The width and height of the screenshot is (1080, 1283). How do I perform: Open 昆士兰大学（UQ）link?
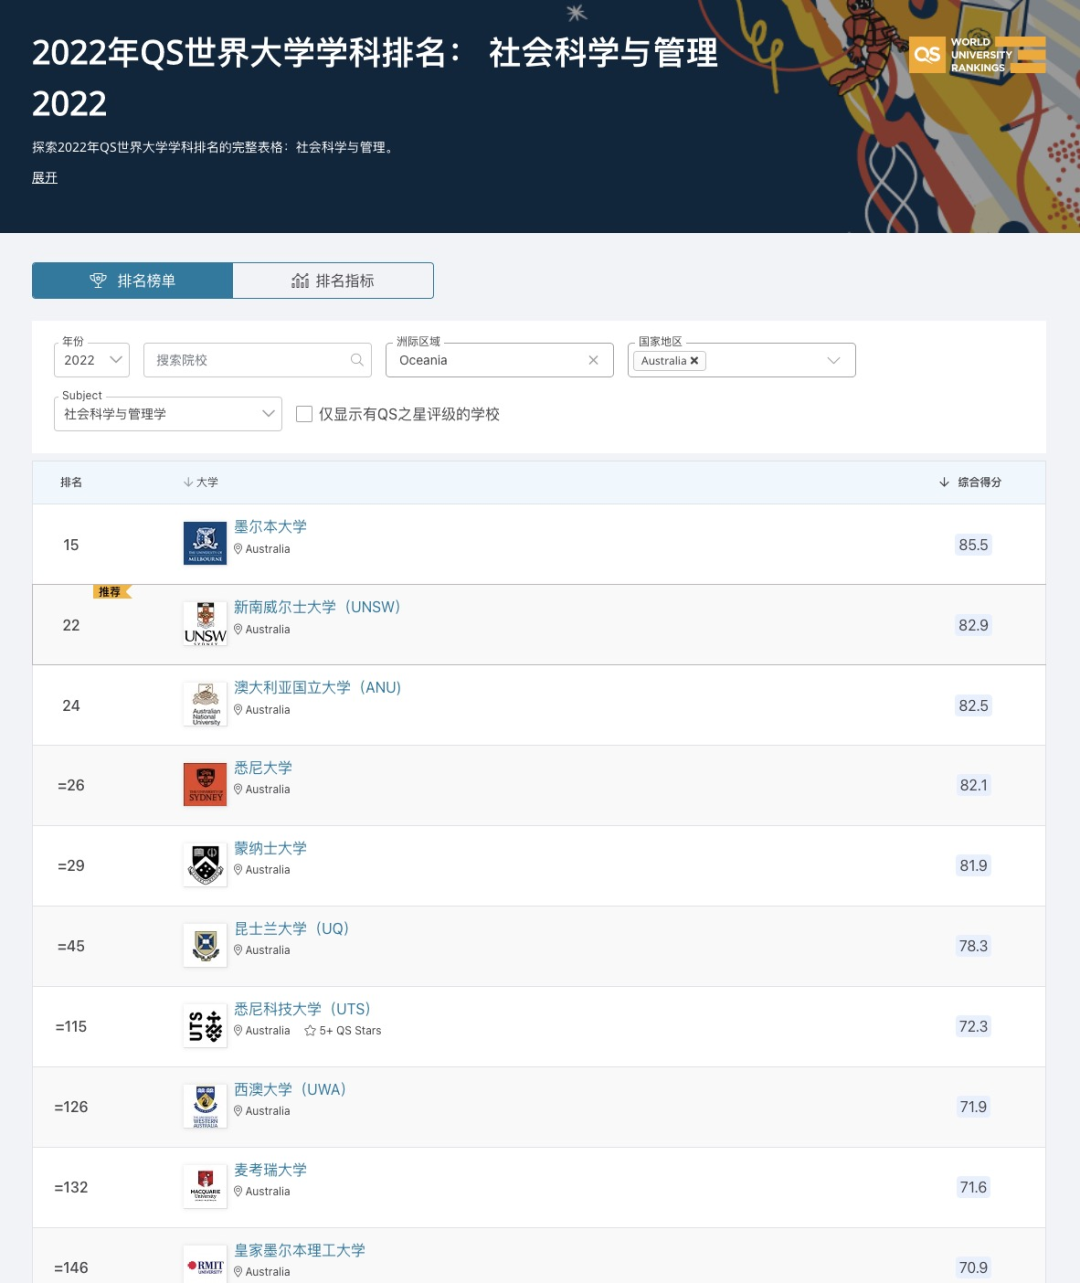point(292,929)
